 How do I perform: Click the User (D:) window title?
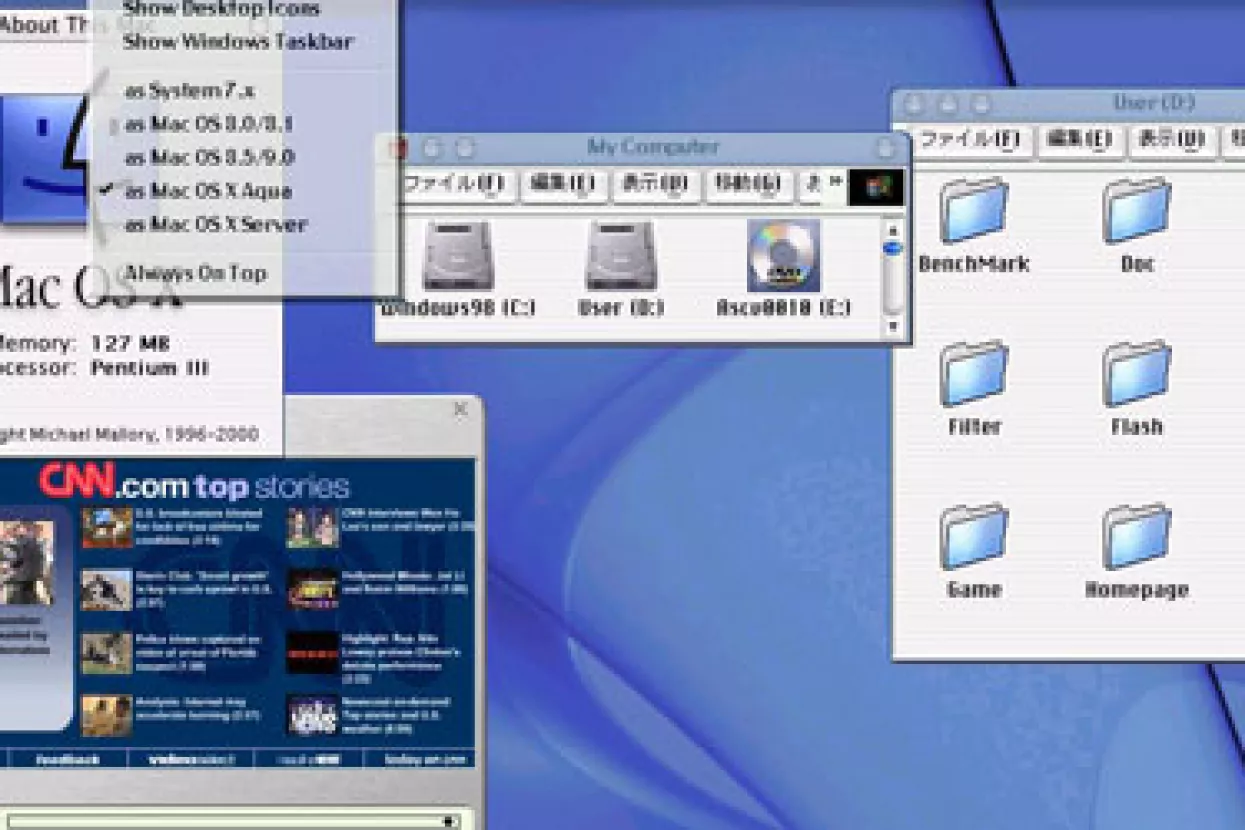[1153, 103]
